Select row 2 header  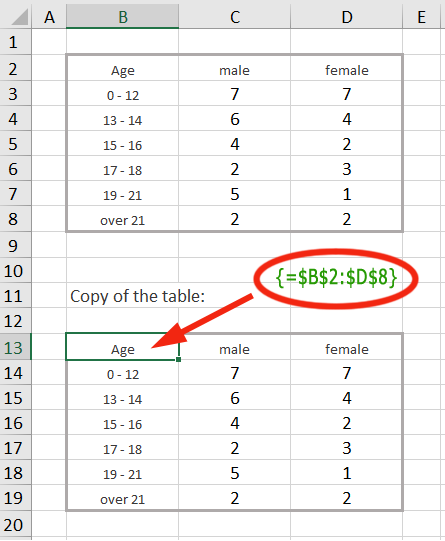coord(16,68)
